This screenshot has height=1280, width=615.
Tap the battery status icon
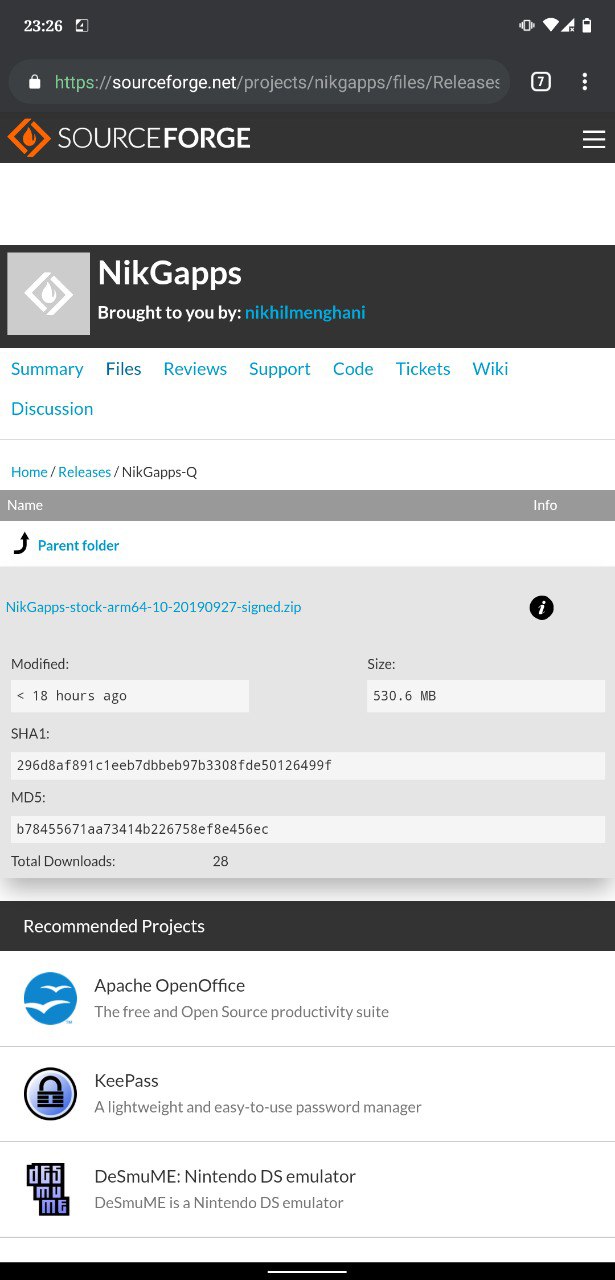[588, 26]
